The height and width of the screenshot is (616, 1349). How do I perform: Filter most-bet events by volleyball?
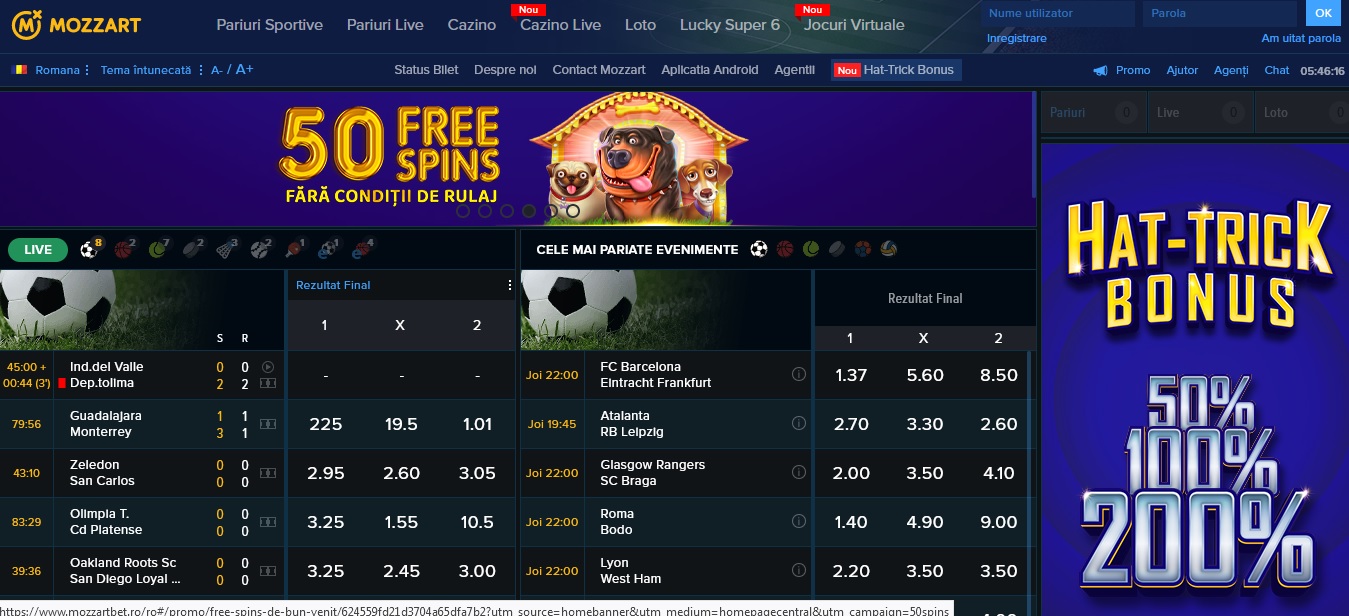[x=889, y=249]
